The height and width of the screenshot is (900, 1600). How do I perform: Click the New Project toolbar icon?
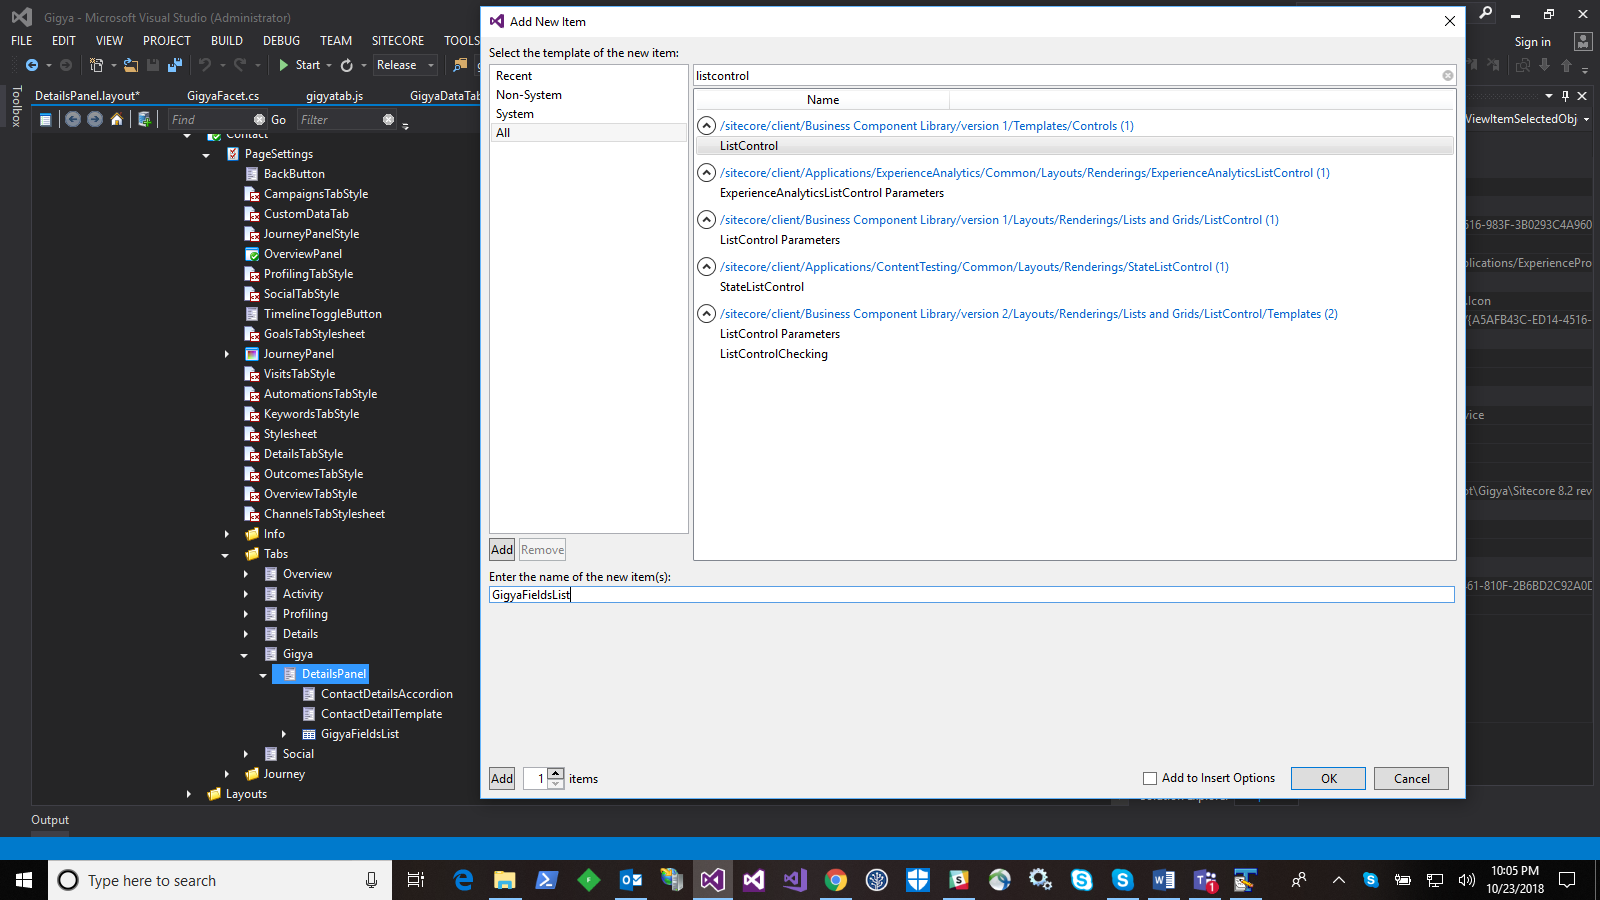click(x=96, y=65)
